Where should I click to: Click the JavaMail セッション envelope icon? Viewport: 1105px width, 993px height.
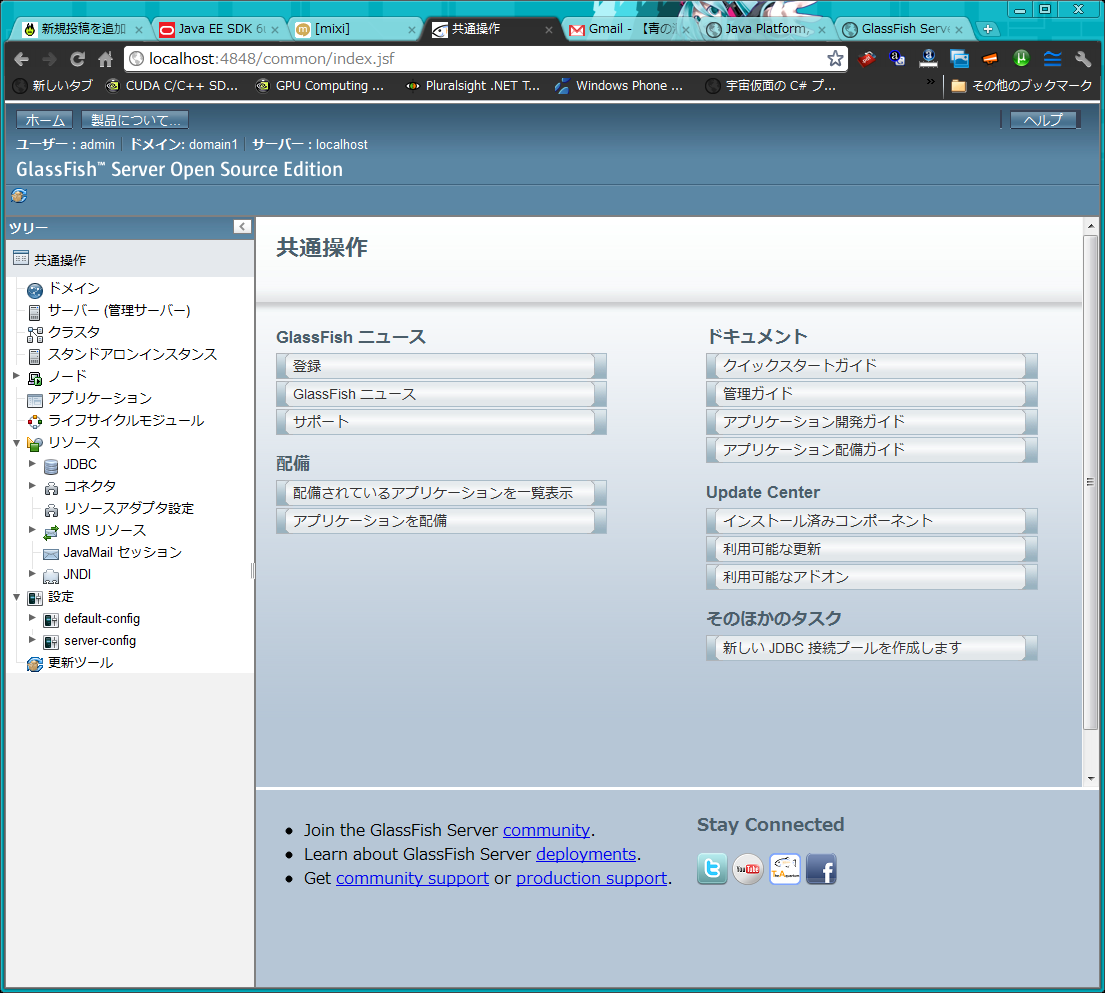[51, 553]
